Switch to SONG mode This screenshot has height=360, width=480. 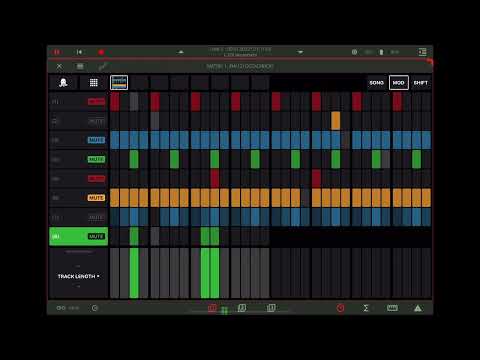click(x=377, y=83)
